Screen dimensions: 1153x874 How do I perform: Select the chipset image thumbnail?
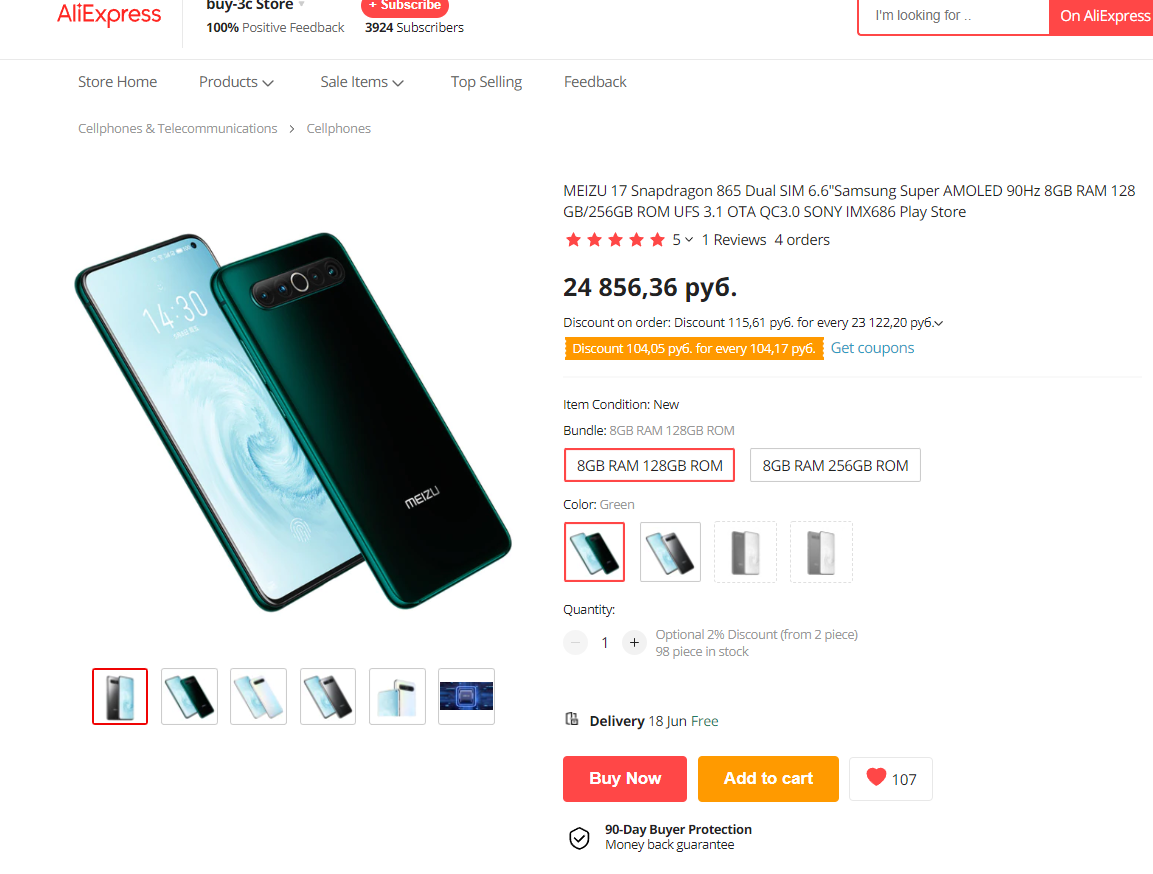pos(466,696)
